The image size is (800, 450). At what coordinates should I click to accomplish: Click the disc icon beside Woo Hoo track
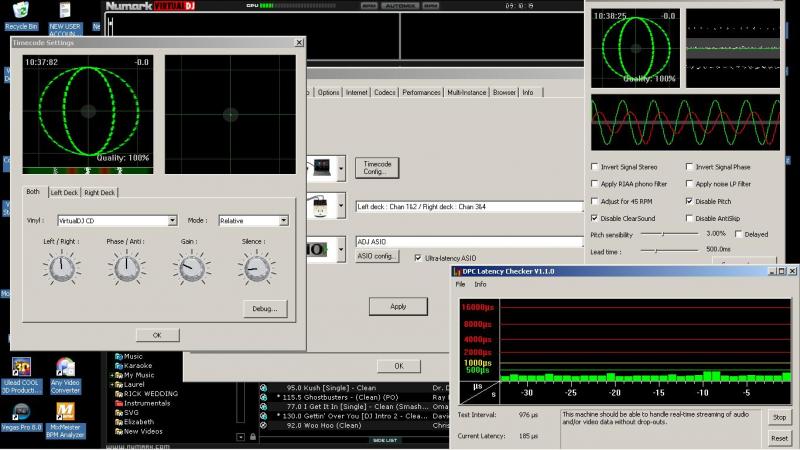pos(263,425)
